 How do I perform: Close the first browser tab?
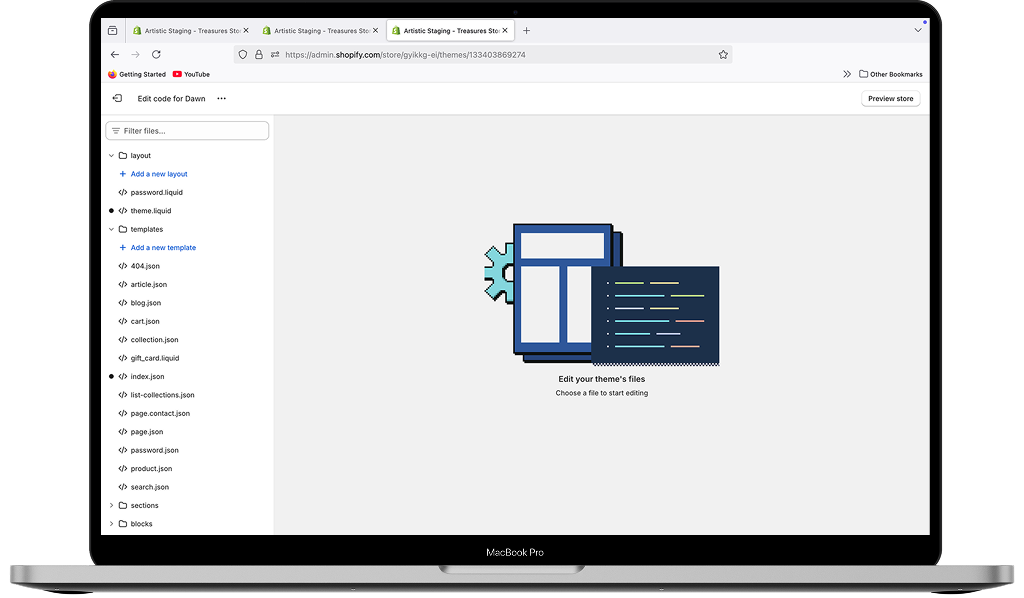[246, 31]
